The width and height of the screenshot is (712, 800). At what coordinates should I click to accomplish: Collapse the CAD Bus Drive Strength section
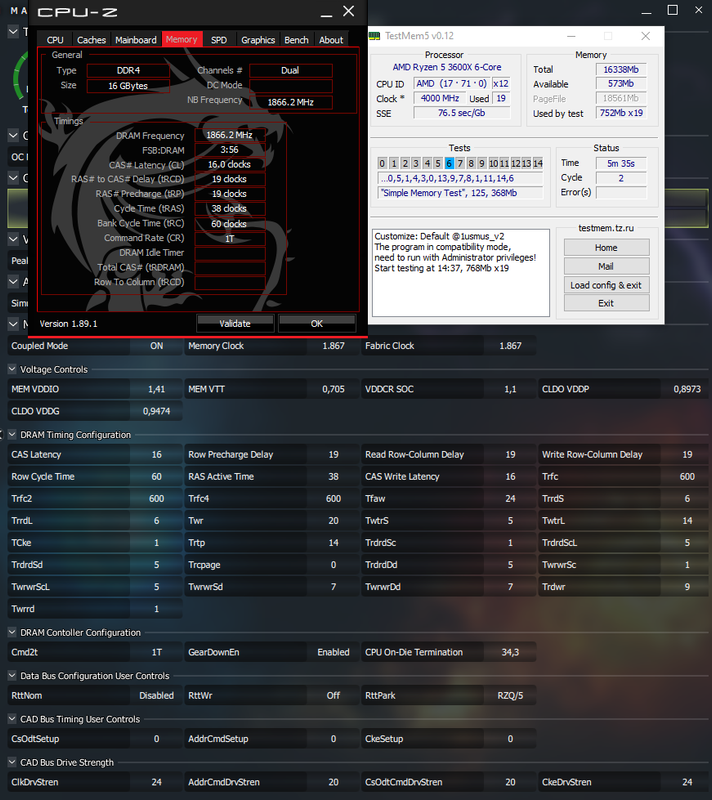(x=12, y=762)
